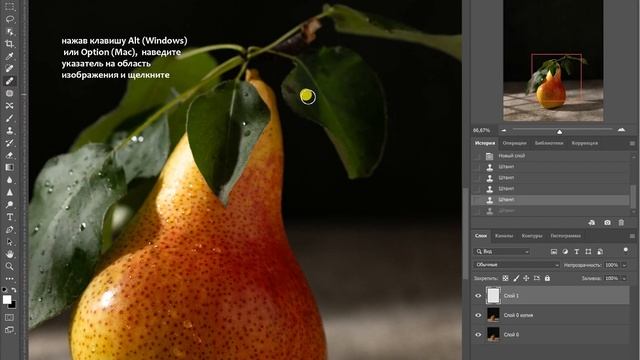The width and height of the screenshot is (640, 360).
Task: Select the Gradient tool
Action: pyautogui.click(x=9, y=167)
